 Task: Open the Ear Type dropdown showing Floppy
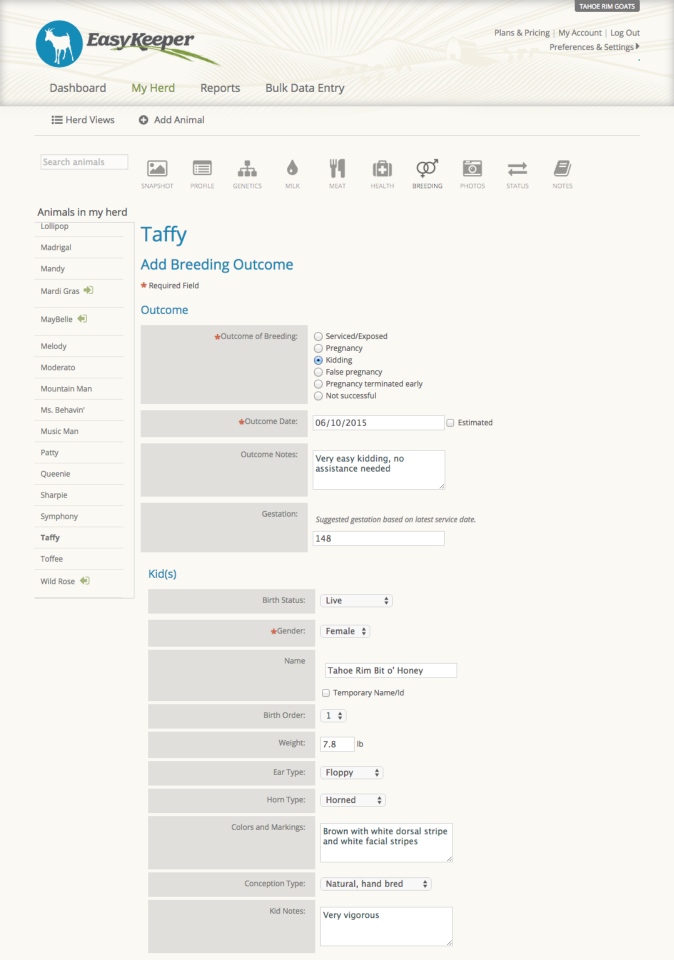click(x=352, y=773)
